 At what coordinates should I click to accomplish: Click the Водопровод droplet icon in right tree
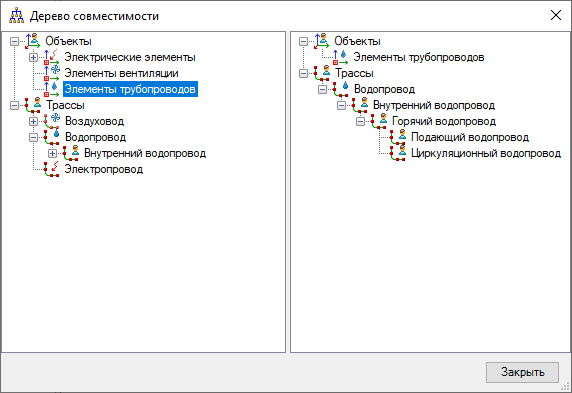[x=341, y=89]
